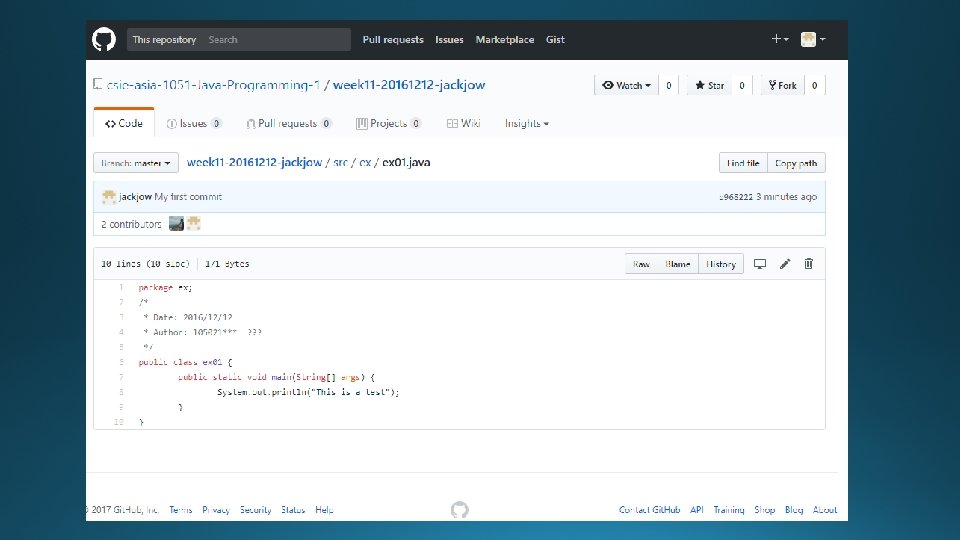This screenshot has height=540, width=960.
Task: Open the Blame view
Action: point(678,264)
